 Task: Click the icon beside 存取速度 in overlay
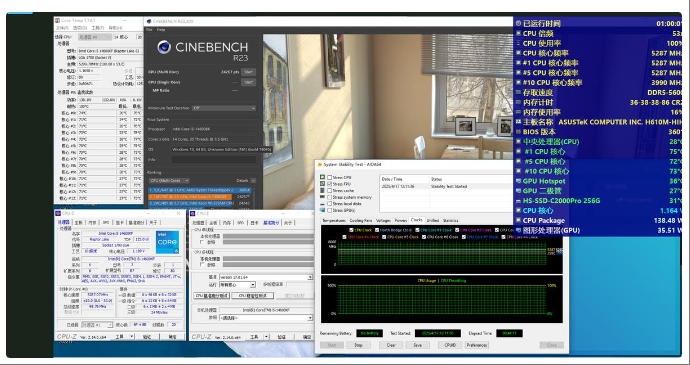518,92
